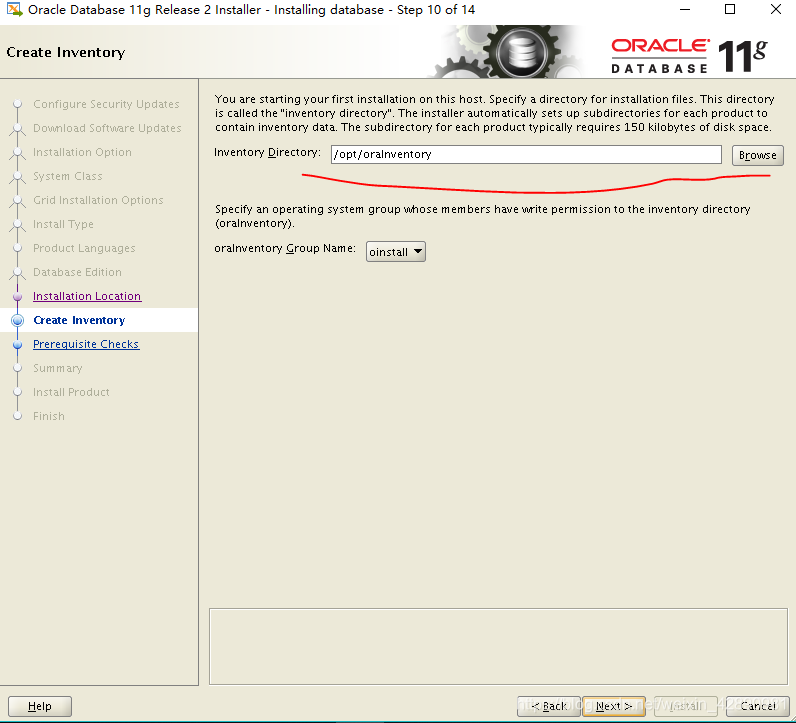This screenshot has height=723, width=796.
Task: Click the Summary step
Action: pos(57,368)
